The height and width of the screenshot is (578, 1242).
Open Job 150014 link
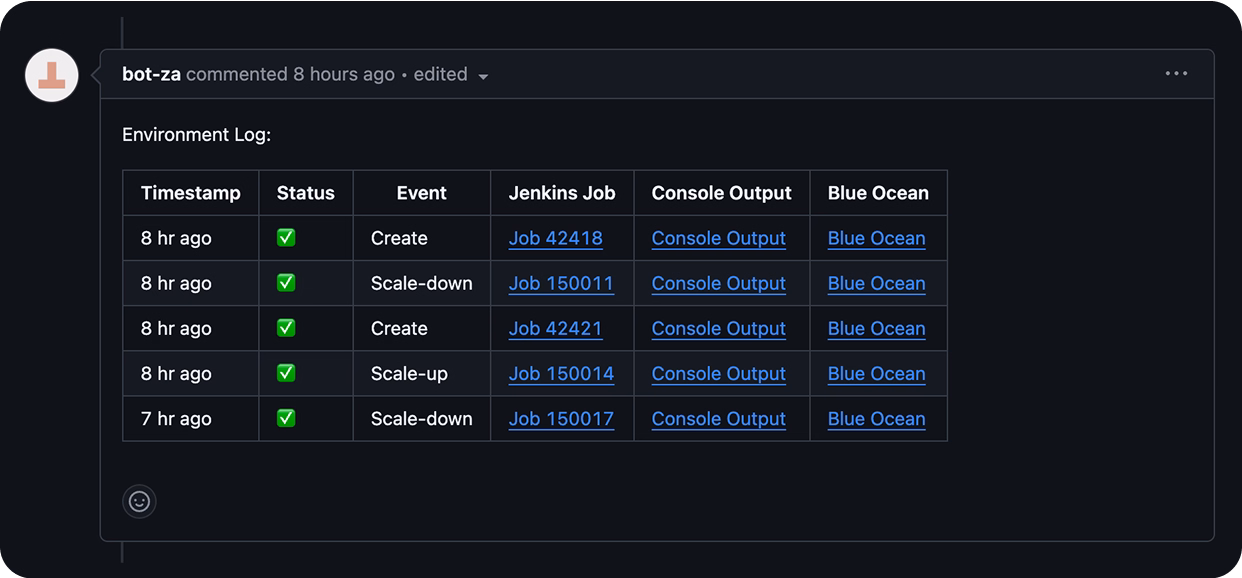click(x=561, y=373)
